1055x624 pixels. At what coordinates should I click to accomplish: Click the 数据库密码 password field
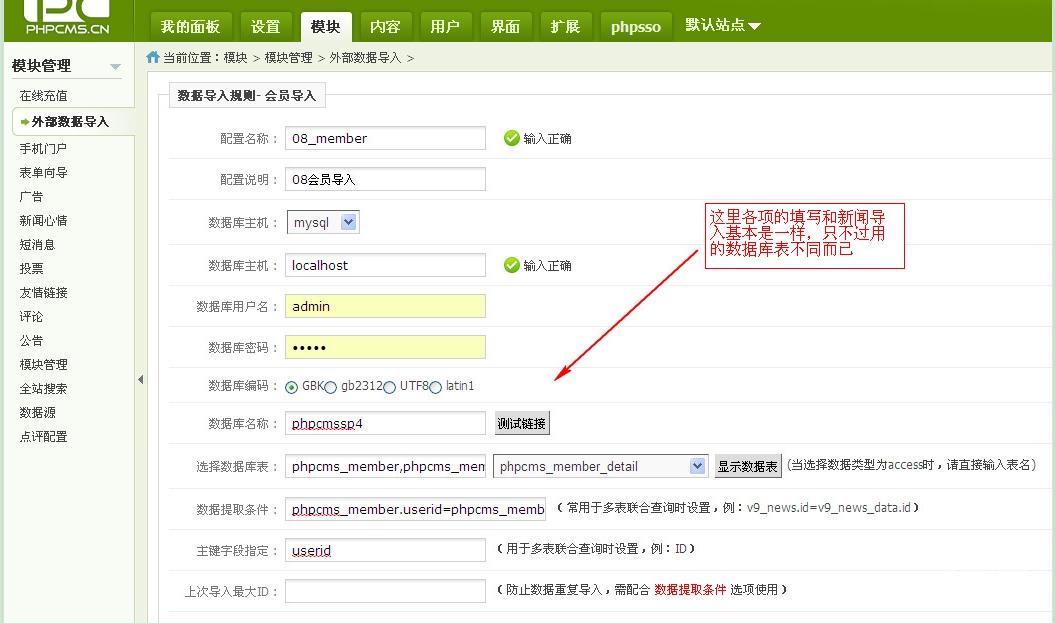[x=385, y=347]
